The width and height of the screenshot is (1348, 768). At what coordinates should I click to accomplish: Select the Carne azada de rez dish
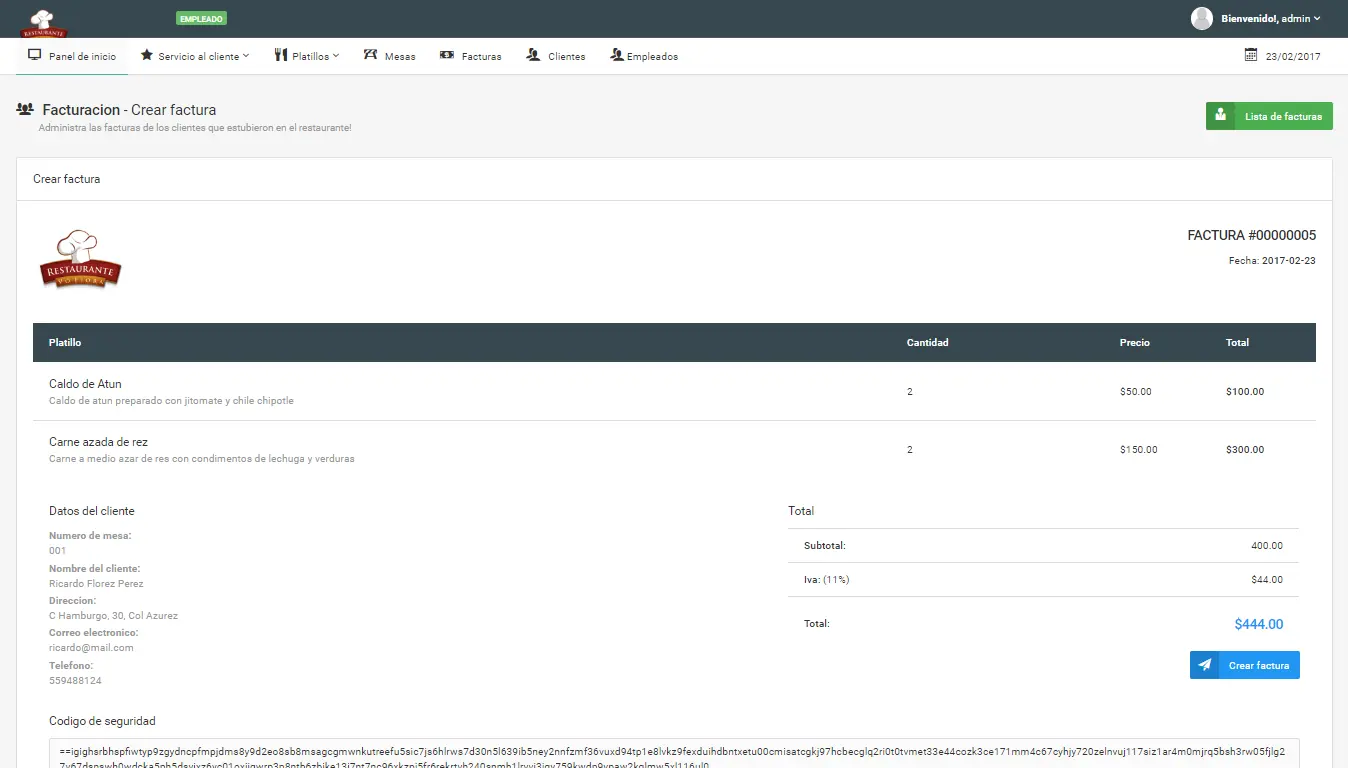click(x=98, y=442)
